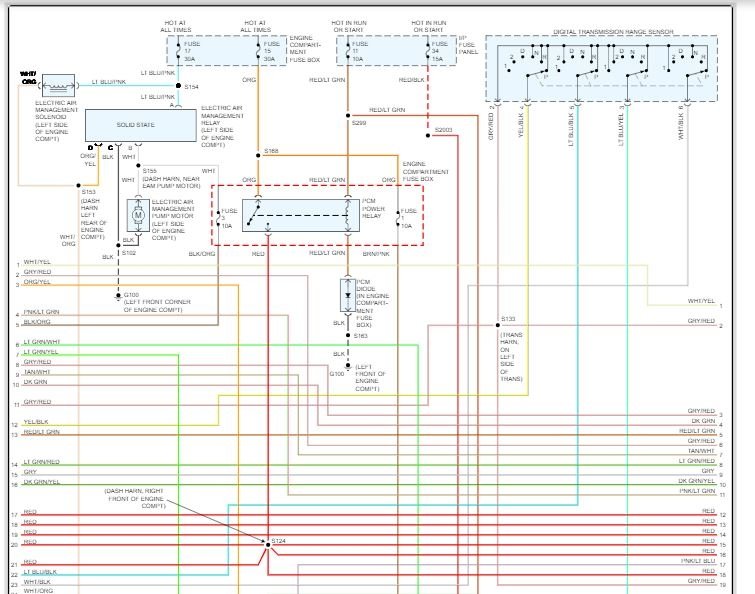The width and height of the screenshot is (755, 594).
Task: Click the LT GRN/YEL label at row 7
Action: 40,352
